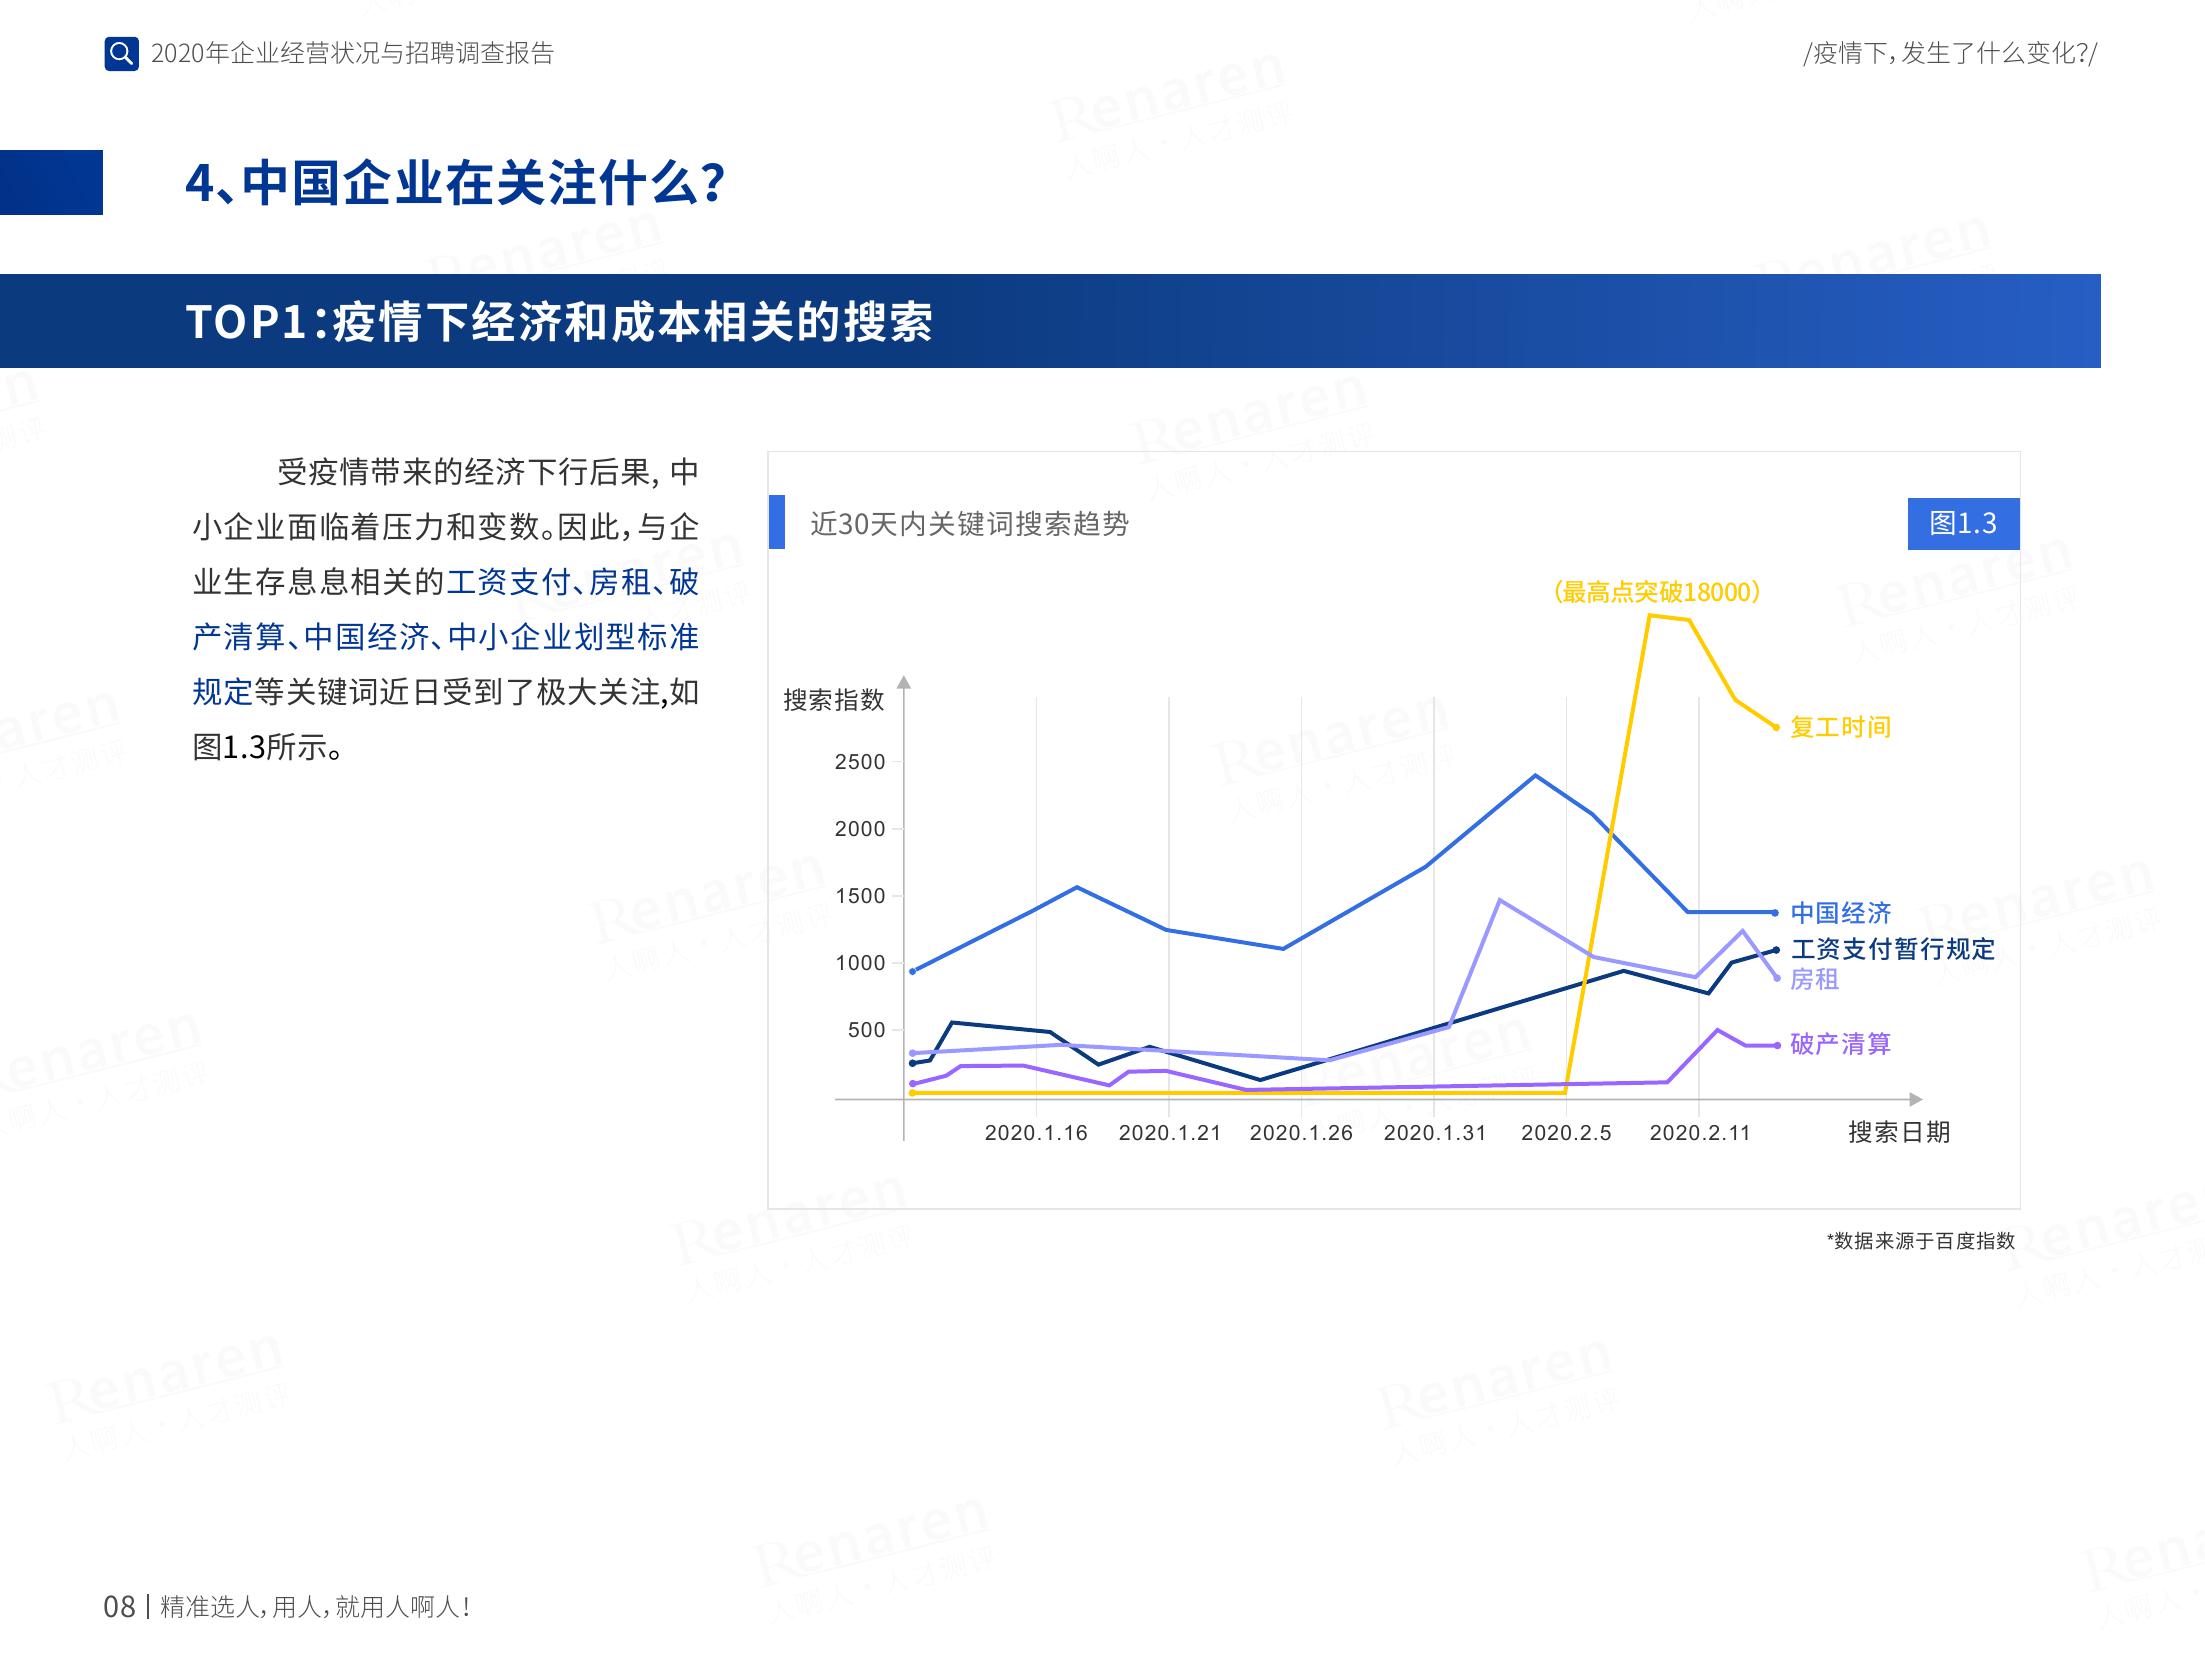
Task: Click the 最高点突破18000 annotation
Action: click(x=1657, y=592)
